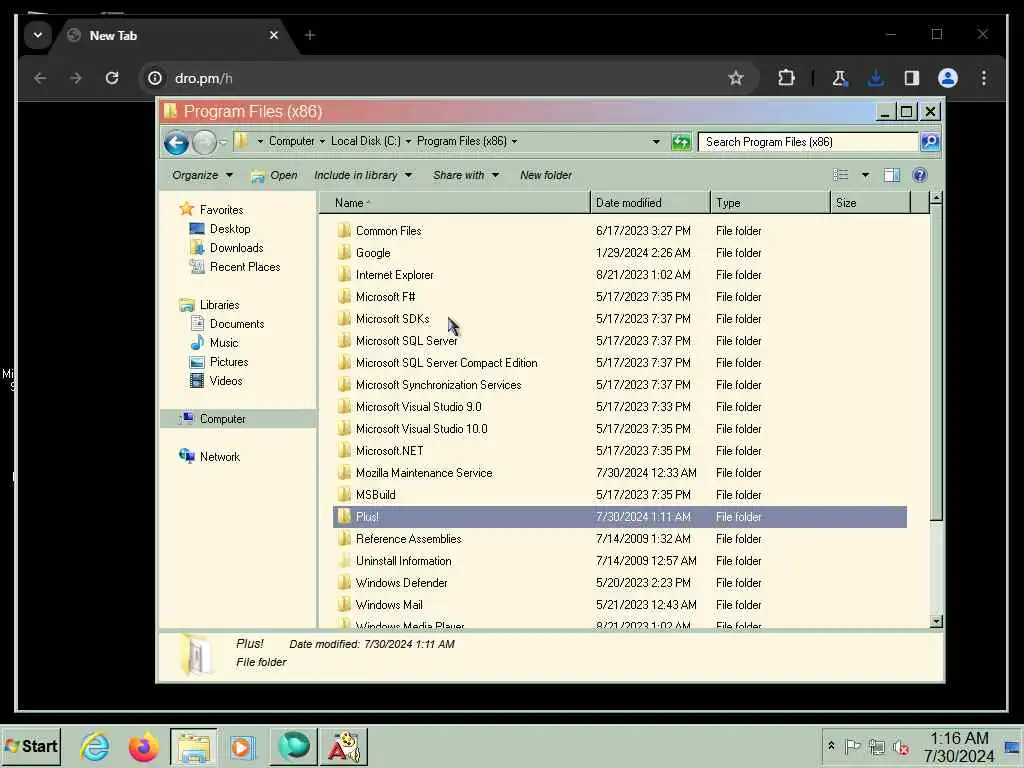Screen dimensions: 1024x768
Task: Open the Chrome Labs flask icon
Action: pos(840,78)
